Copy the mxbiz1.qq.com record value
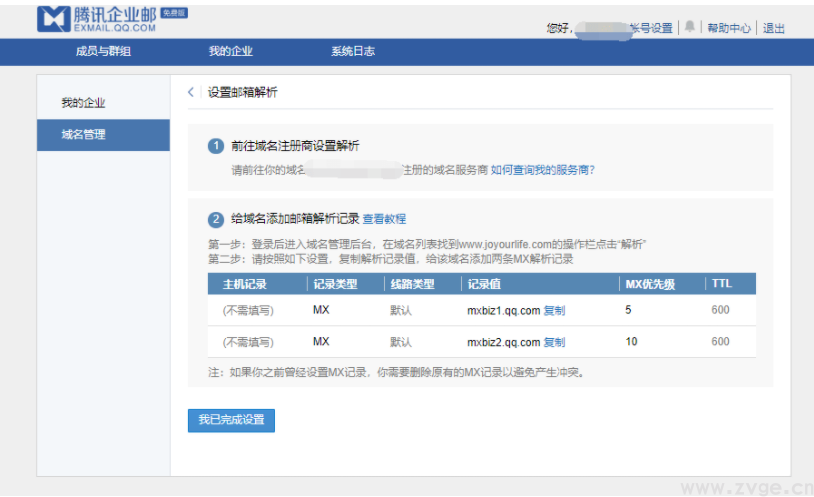Image resolution: width=814 pixels, height=497 pixels. (554, 311)
